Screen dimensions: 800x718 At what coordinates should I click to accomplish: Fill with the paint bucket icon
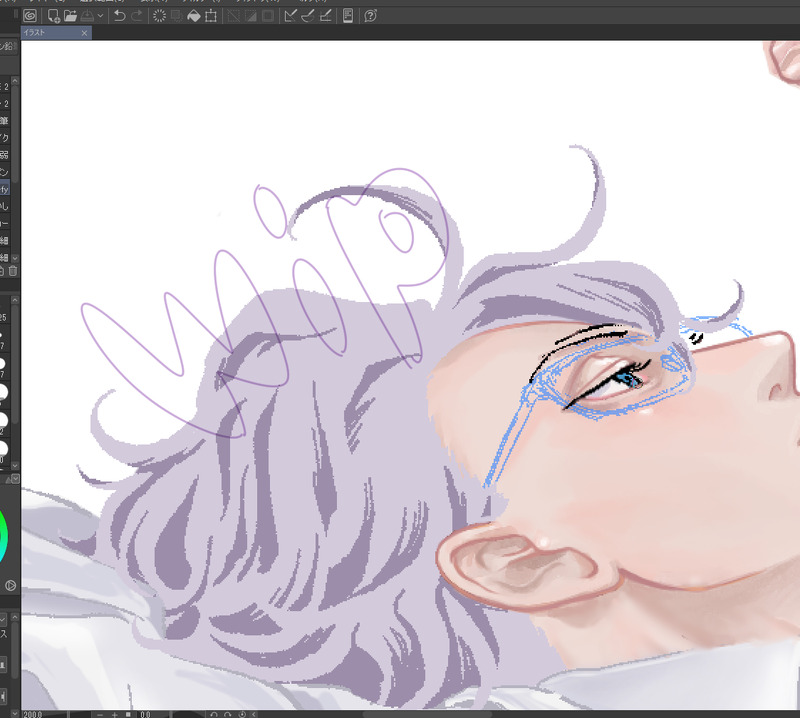(194, 16)
